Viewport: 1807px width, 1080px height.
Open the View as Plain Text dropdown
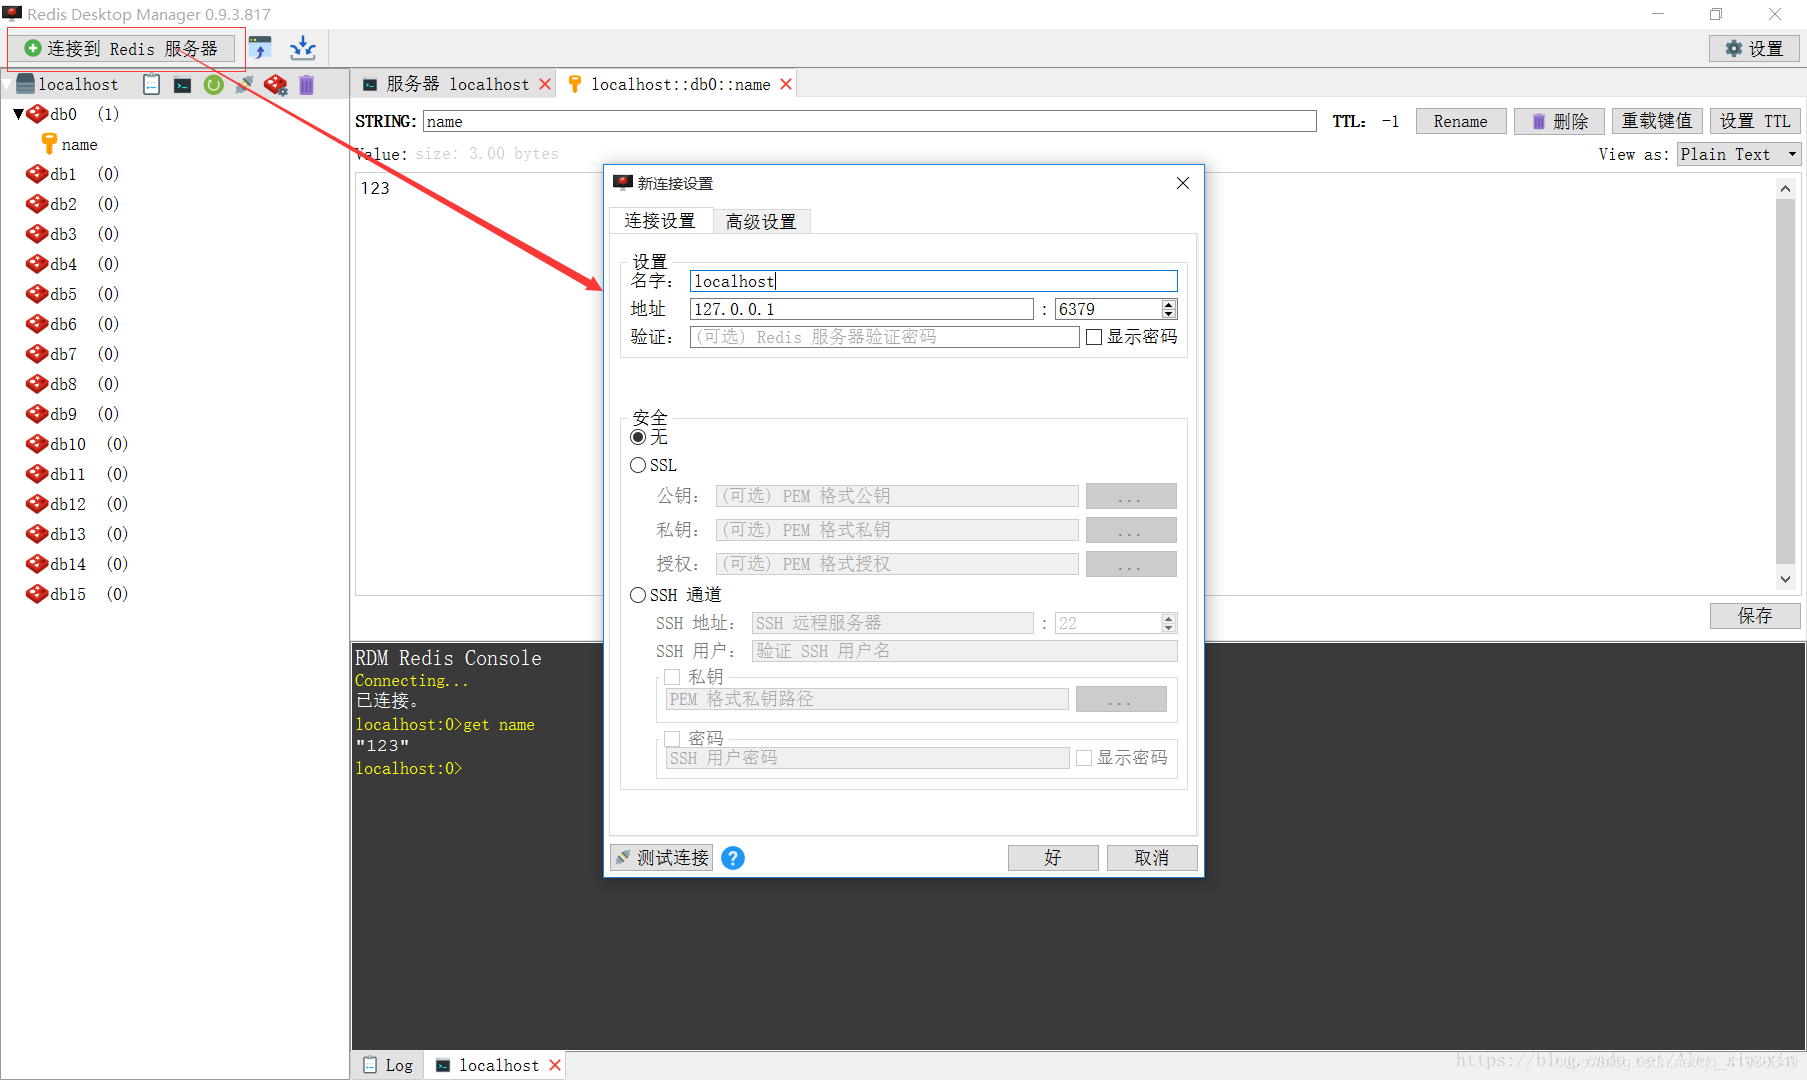[1738, 154]
